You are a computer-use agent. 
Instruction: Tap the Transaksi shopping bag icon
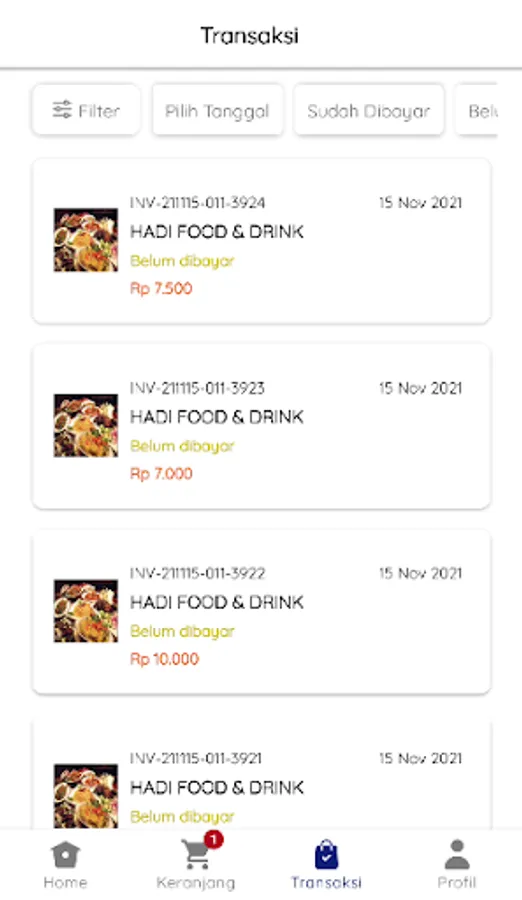pyautogui.click(x=326, y=855)
